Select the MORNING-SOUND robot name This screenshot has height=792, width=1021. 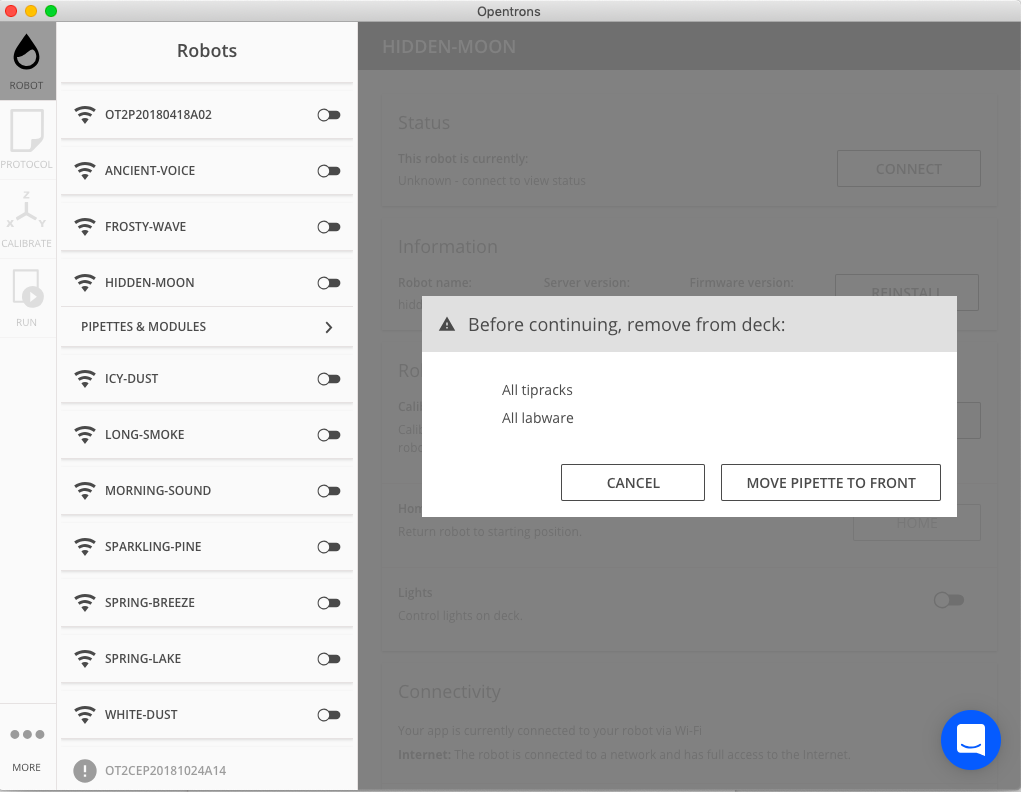click(x=158, y=490)
